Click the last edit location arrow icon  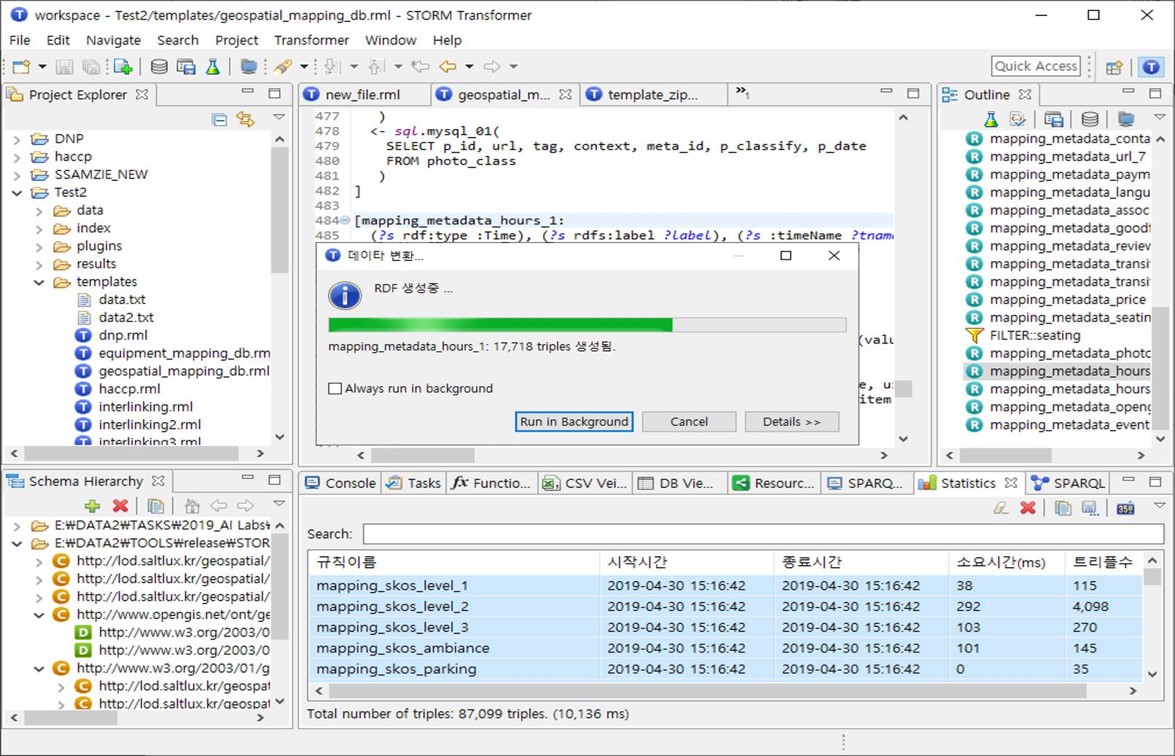click(x=420, y=67)
